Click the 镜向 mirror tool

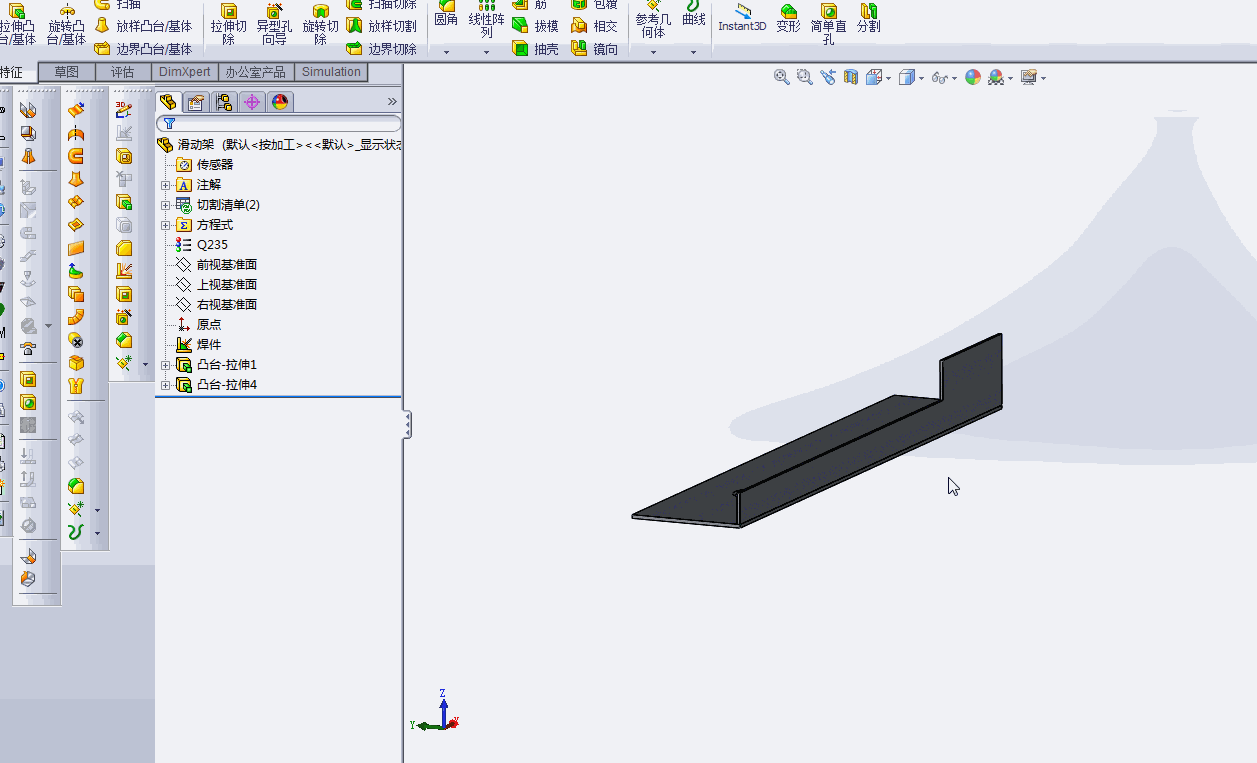(595, 49)
